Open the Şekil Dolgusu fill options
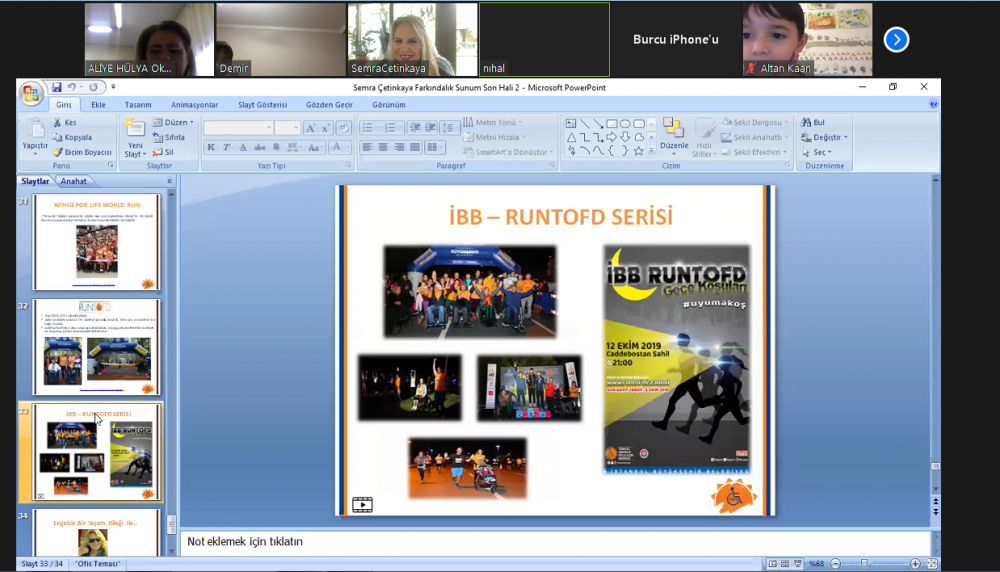This screenshot has width=1000, height=572. click(756, 122)
